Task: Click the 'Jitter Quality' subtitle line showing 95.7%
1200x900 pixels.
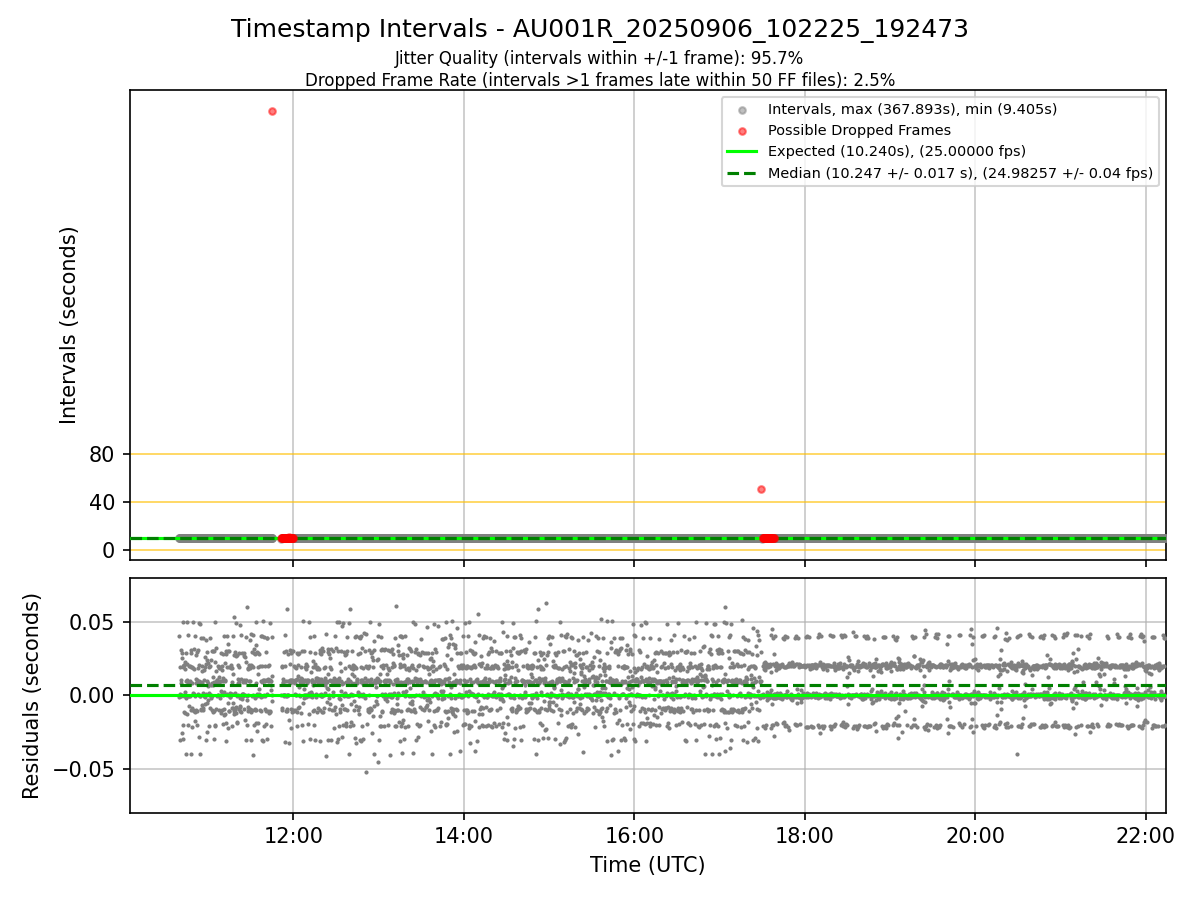Action: (x=599, y=59)
